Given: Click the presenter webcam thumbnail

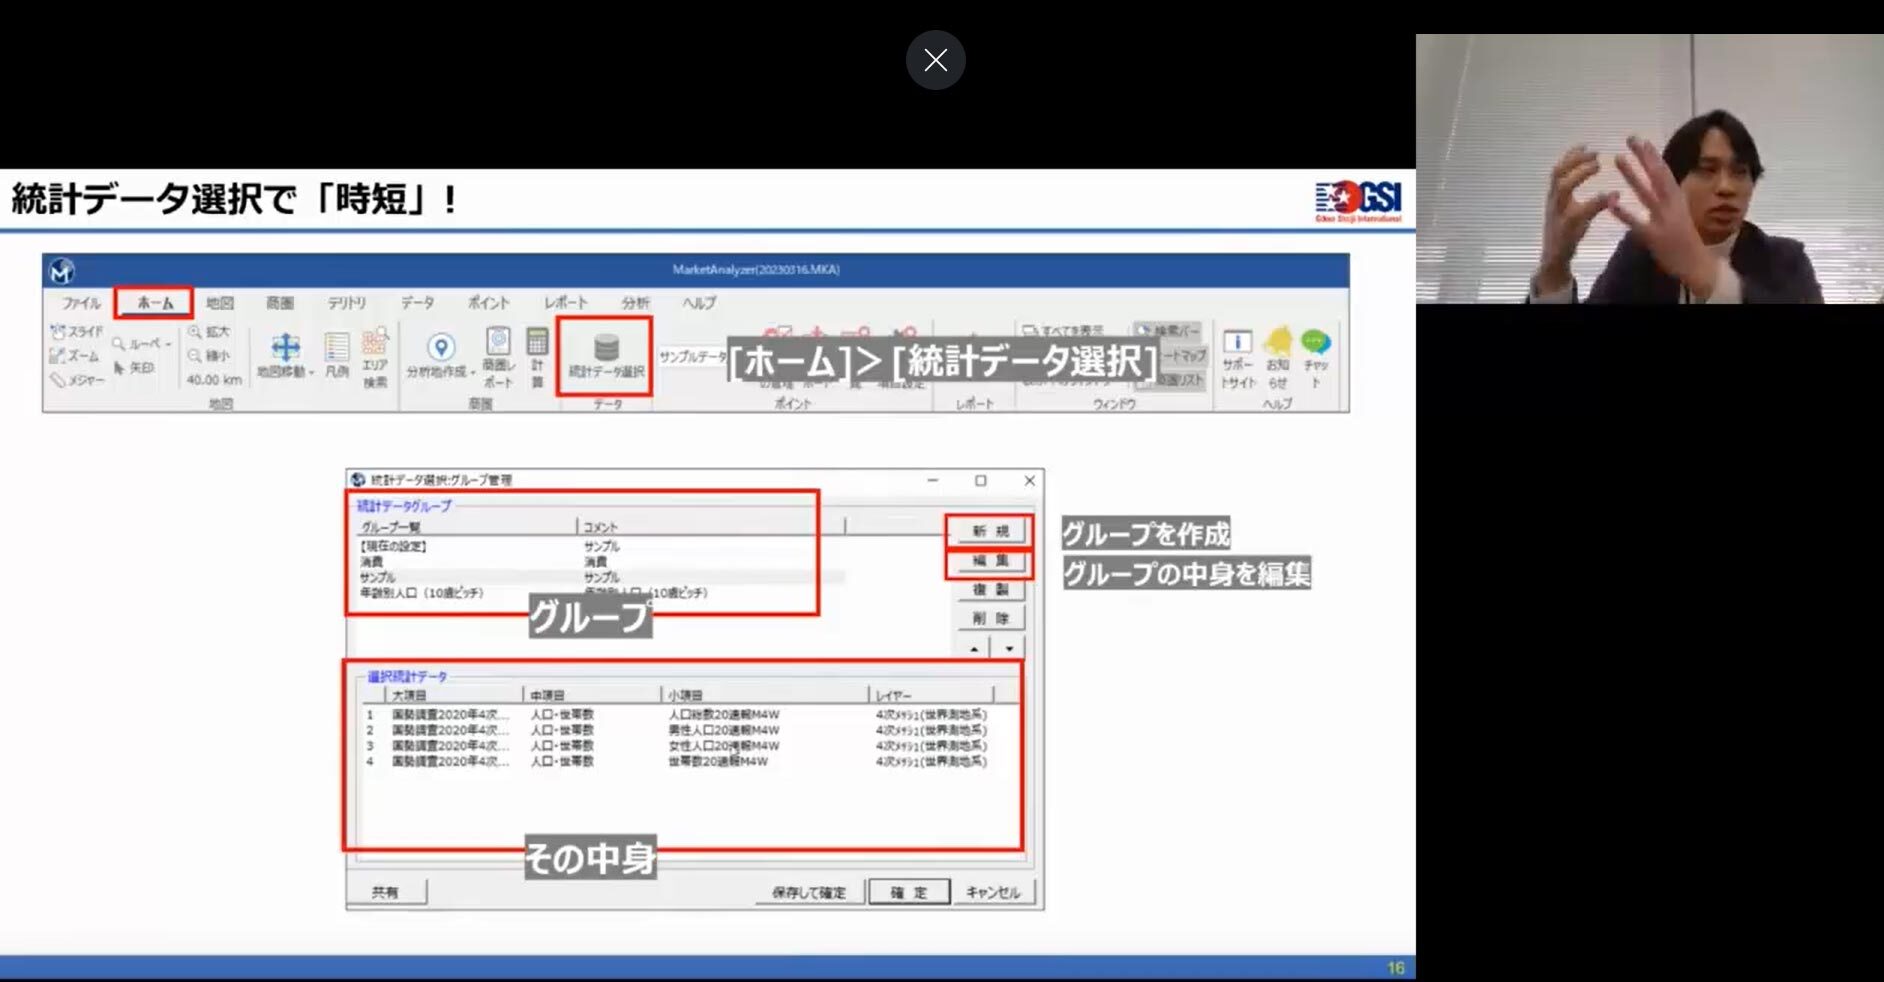Looking at the screenshot, I should pyautogui.click(x=1650, y=169).
